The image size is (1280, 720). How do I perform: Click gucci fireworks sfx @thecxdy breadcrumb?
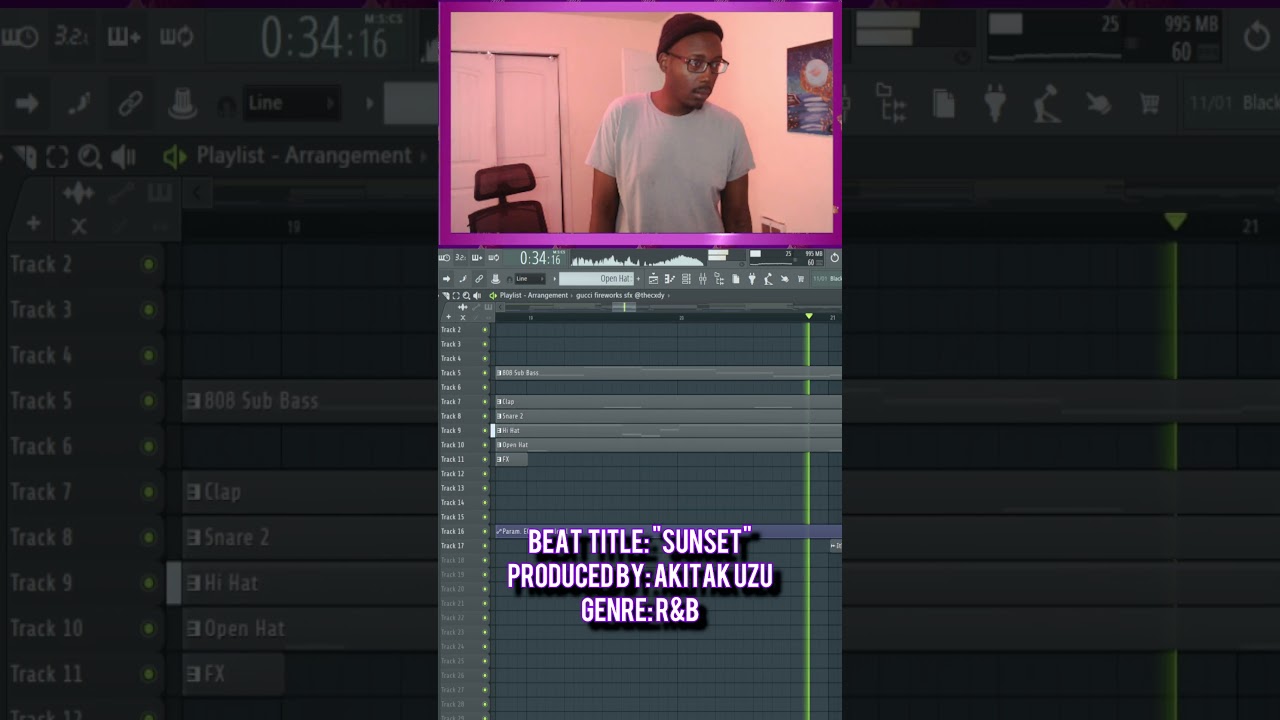point(620,296)
